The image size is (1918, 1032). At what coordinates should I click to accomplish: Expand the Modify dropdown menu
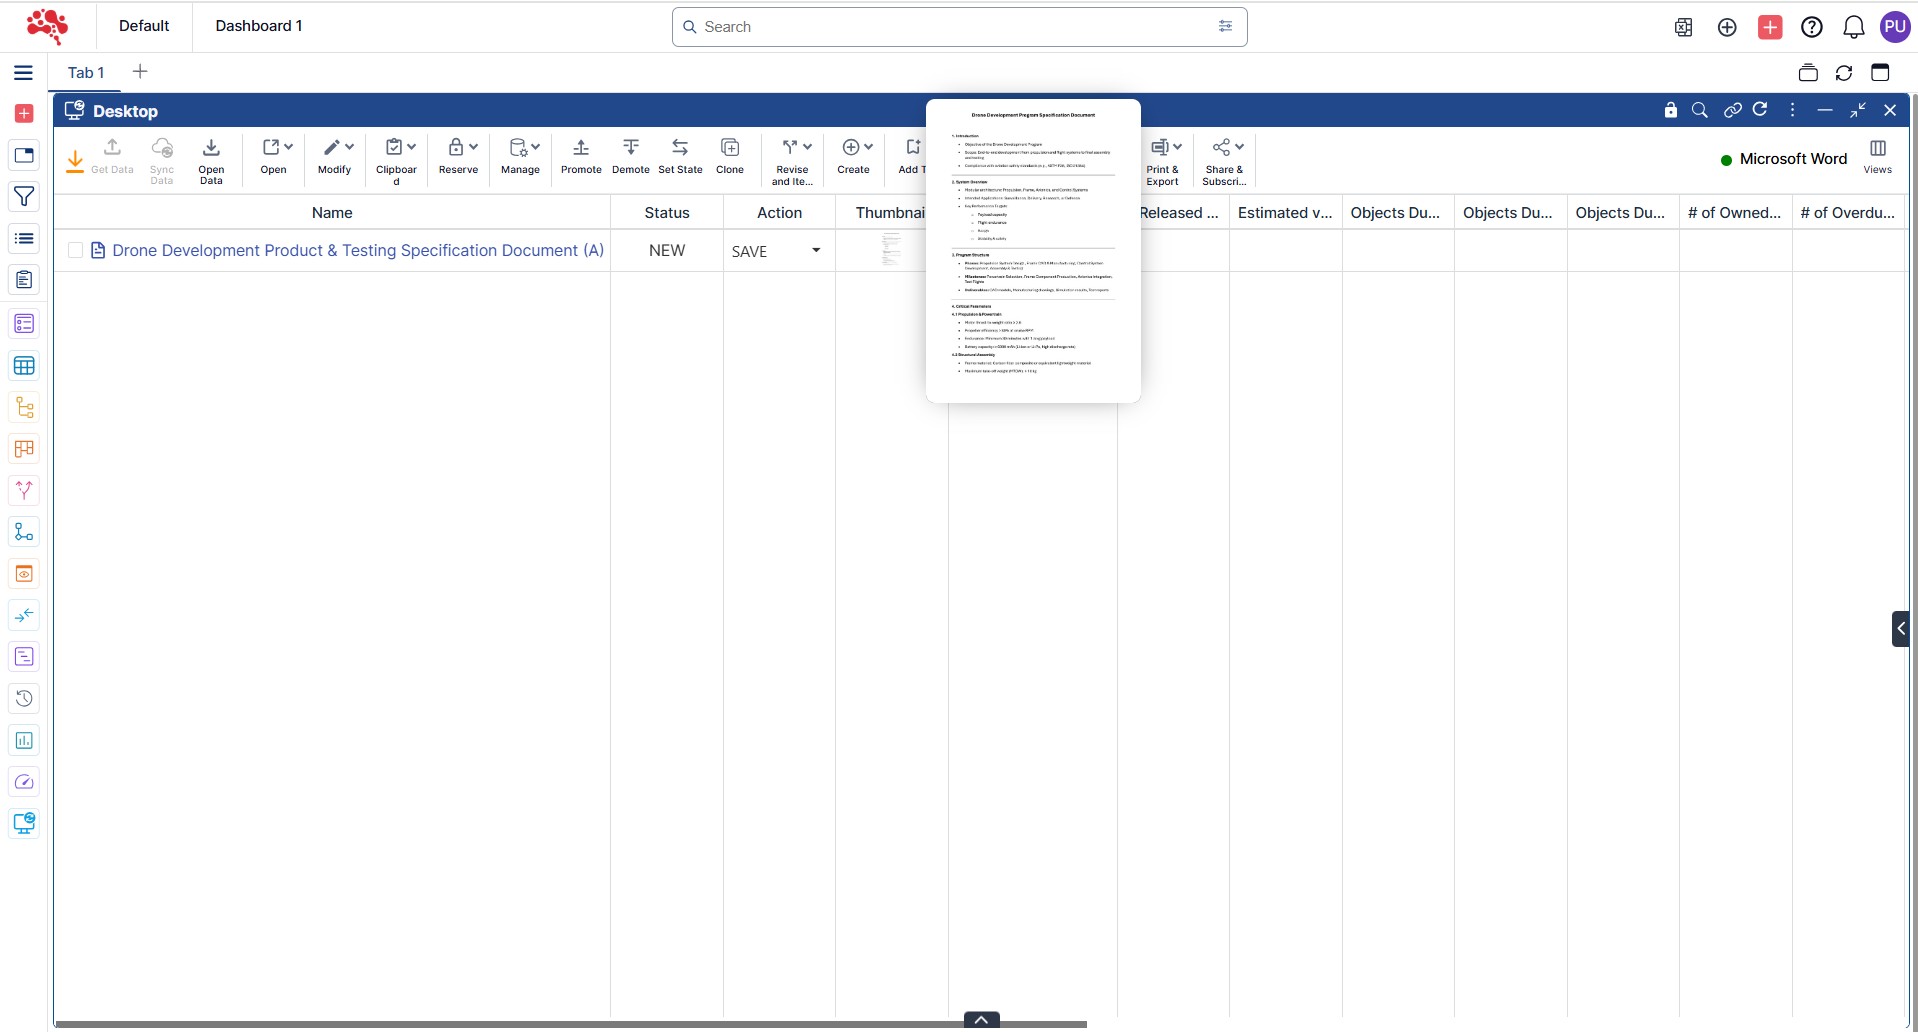[349, 147]
